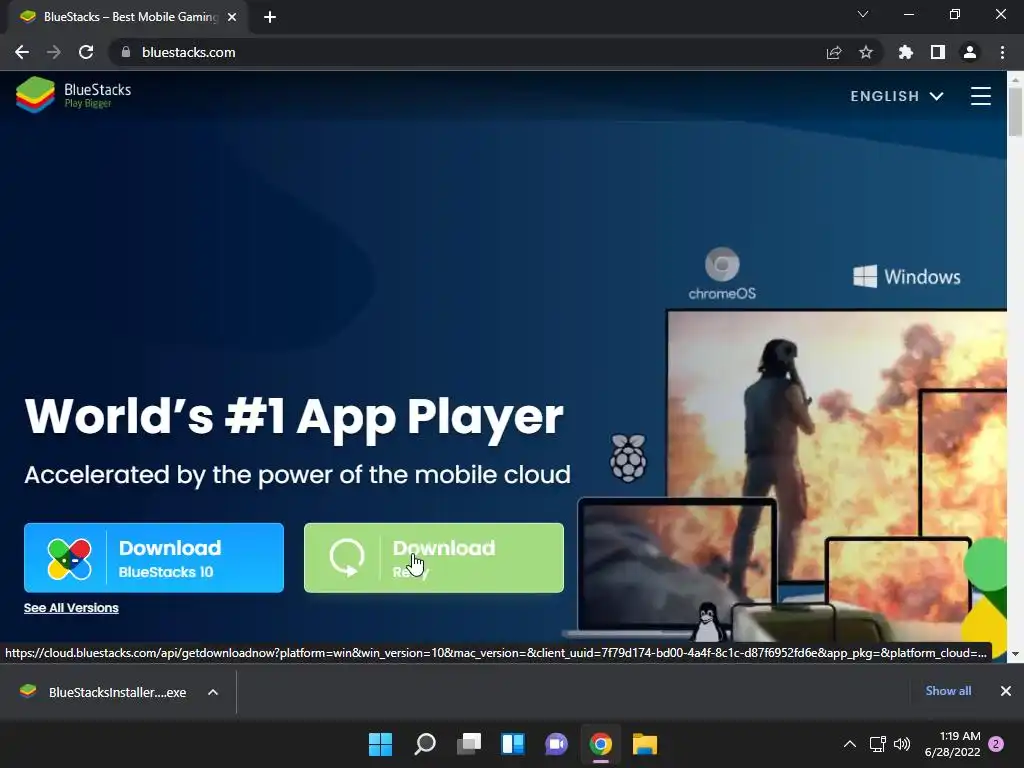The width and height of the screenshot is (1024, 768).
Task: Close the BlueStacks browser tab
Action: (x=232, y=17)
